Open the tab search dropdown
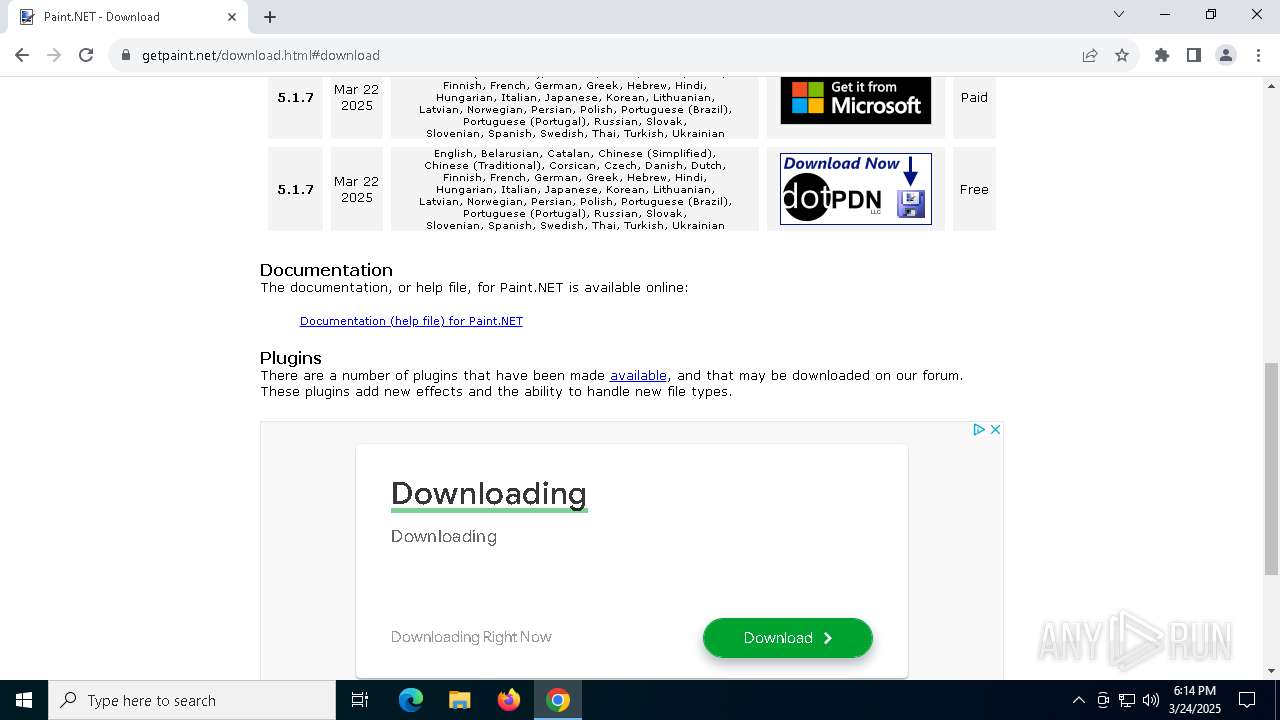The image size is (1280, 720). click(x=1119, y=14)
